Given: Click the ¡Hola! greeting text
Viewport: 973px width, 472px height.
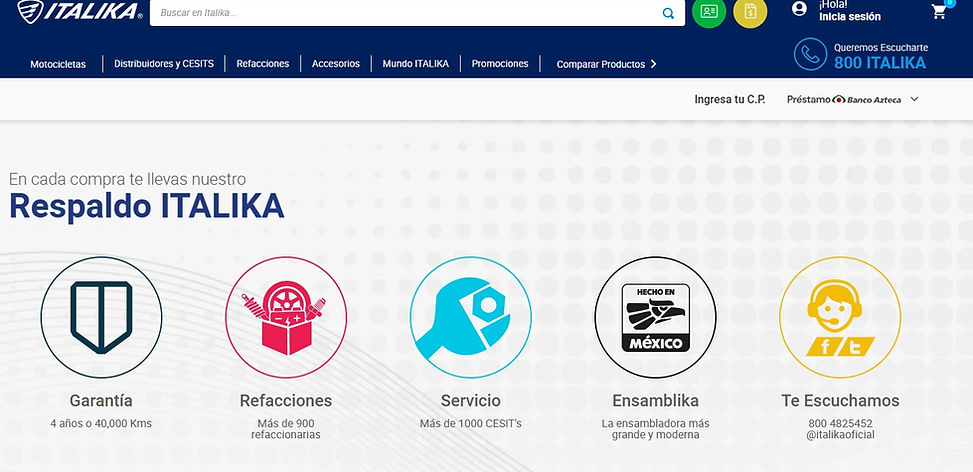Looking at the screenshot, I should [833, 4].
